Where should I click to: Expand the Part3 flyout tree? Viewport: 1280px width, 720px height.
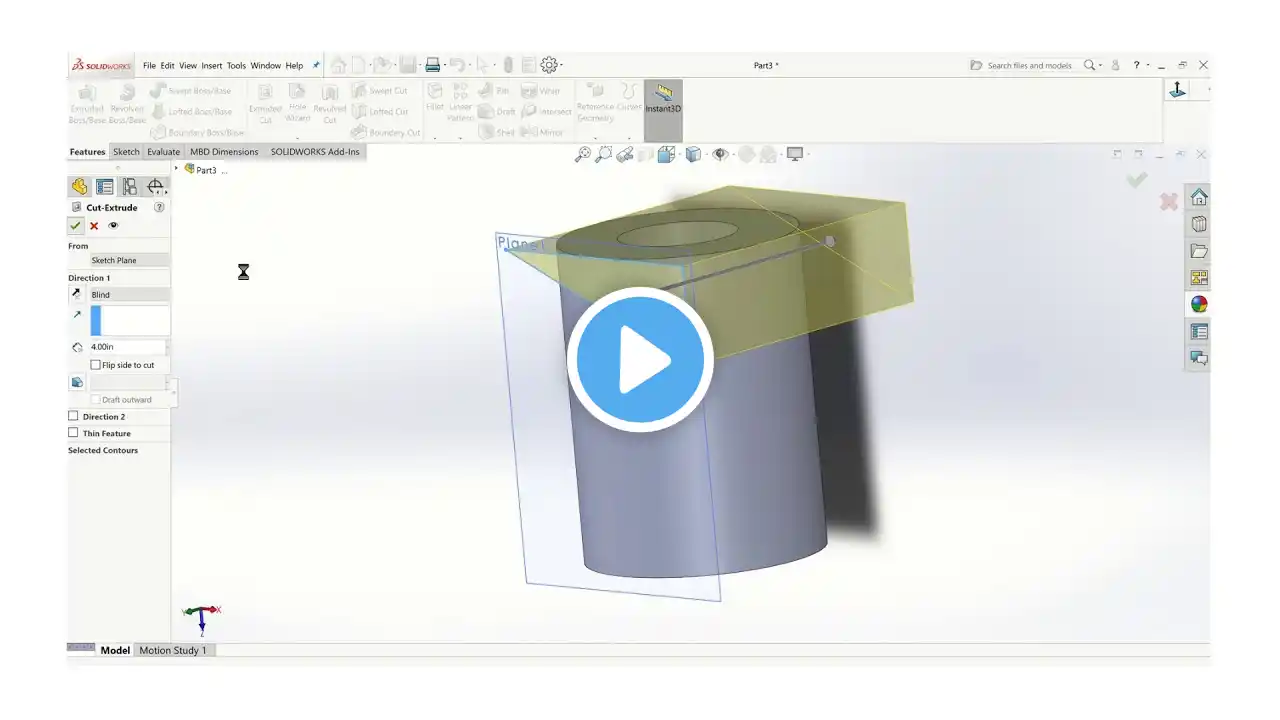coord(178,169)
